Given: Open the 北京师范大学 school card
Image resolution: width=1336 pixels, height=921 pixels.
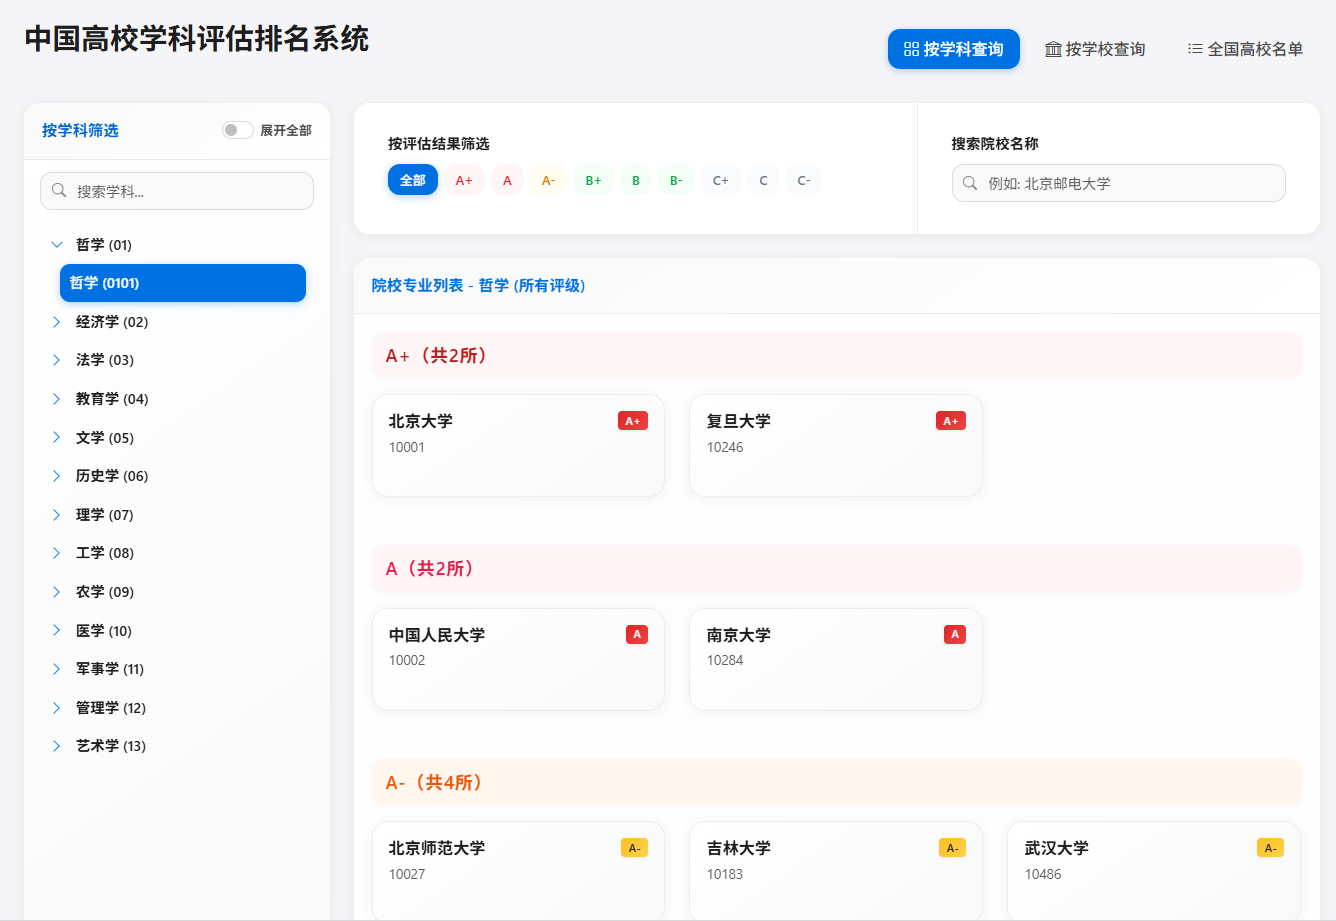Looking at the screenshot, I should coord(518,871).
